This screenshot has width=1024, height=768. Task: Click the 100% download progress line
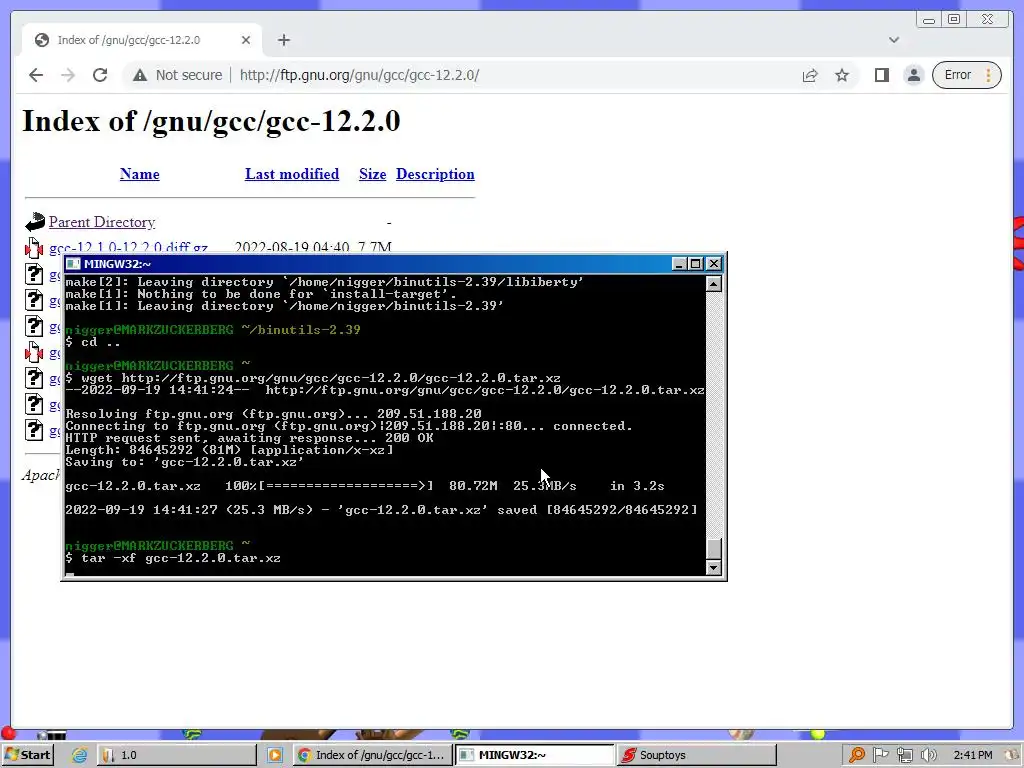(x=364, y=486)
